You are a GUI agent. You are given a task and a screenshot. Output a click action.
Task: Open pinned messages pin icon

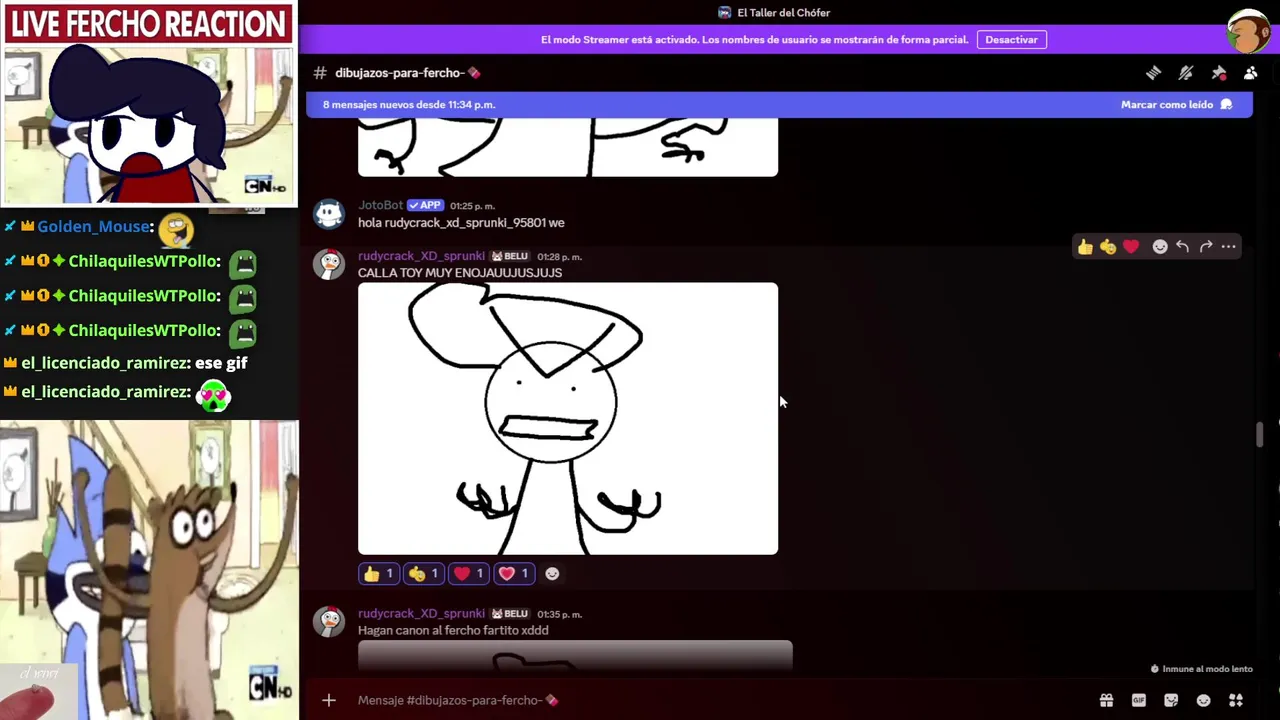tap(1218, 73)
